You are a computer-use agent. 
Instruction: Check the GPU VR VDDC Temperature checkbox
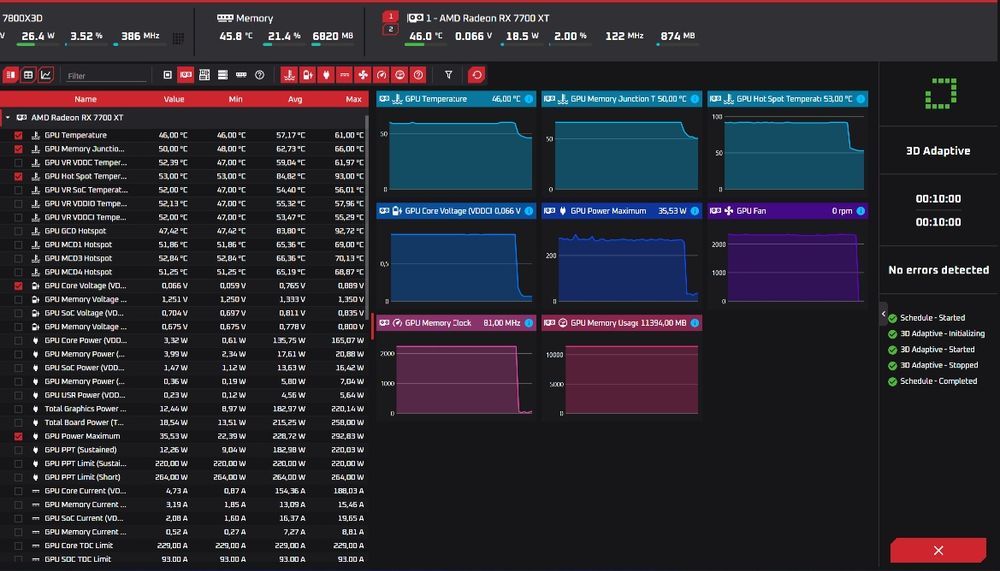[18, 163]
